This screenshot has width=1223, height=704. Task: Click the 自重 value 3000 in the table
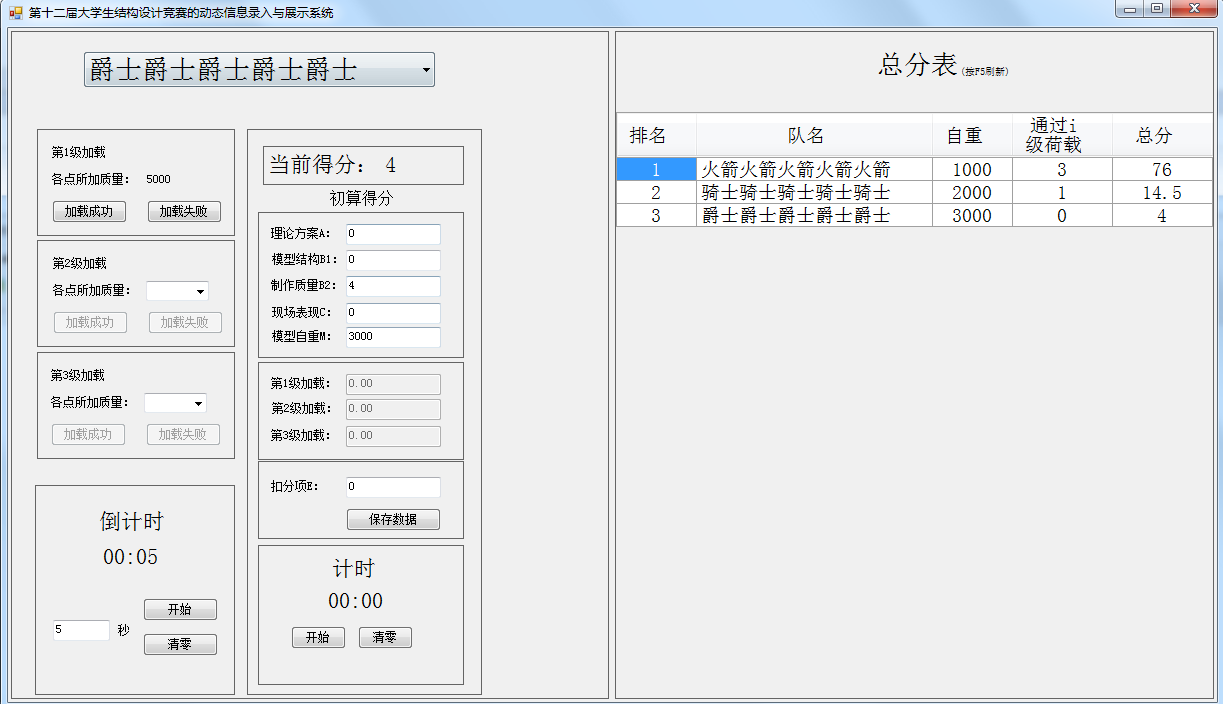(x=972, y=215)
